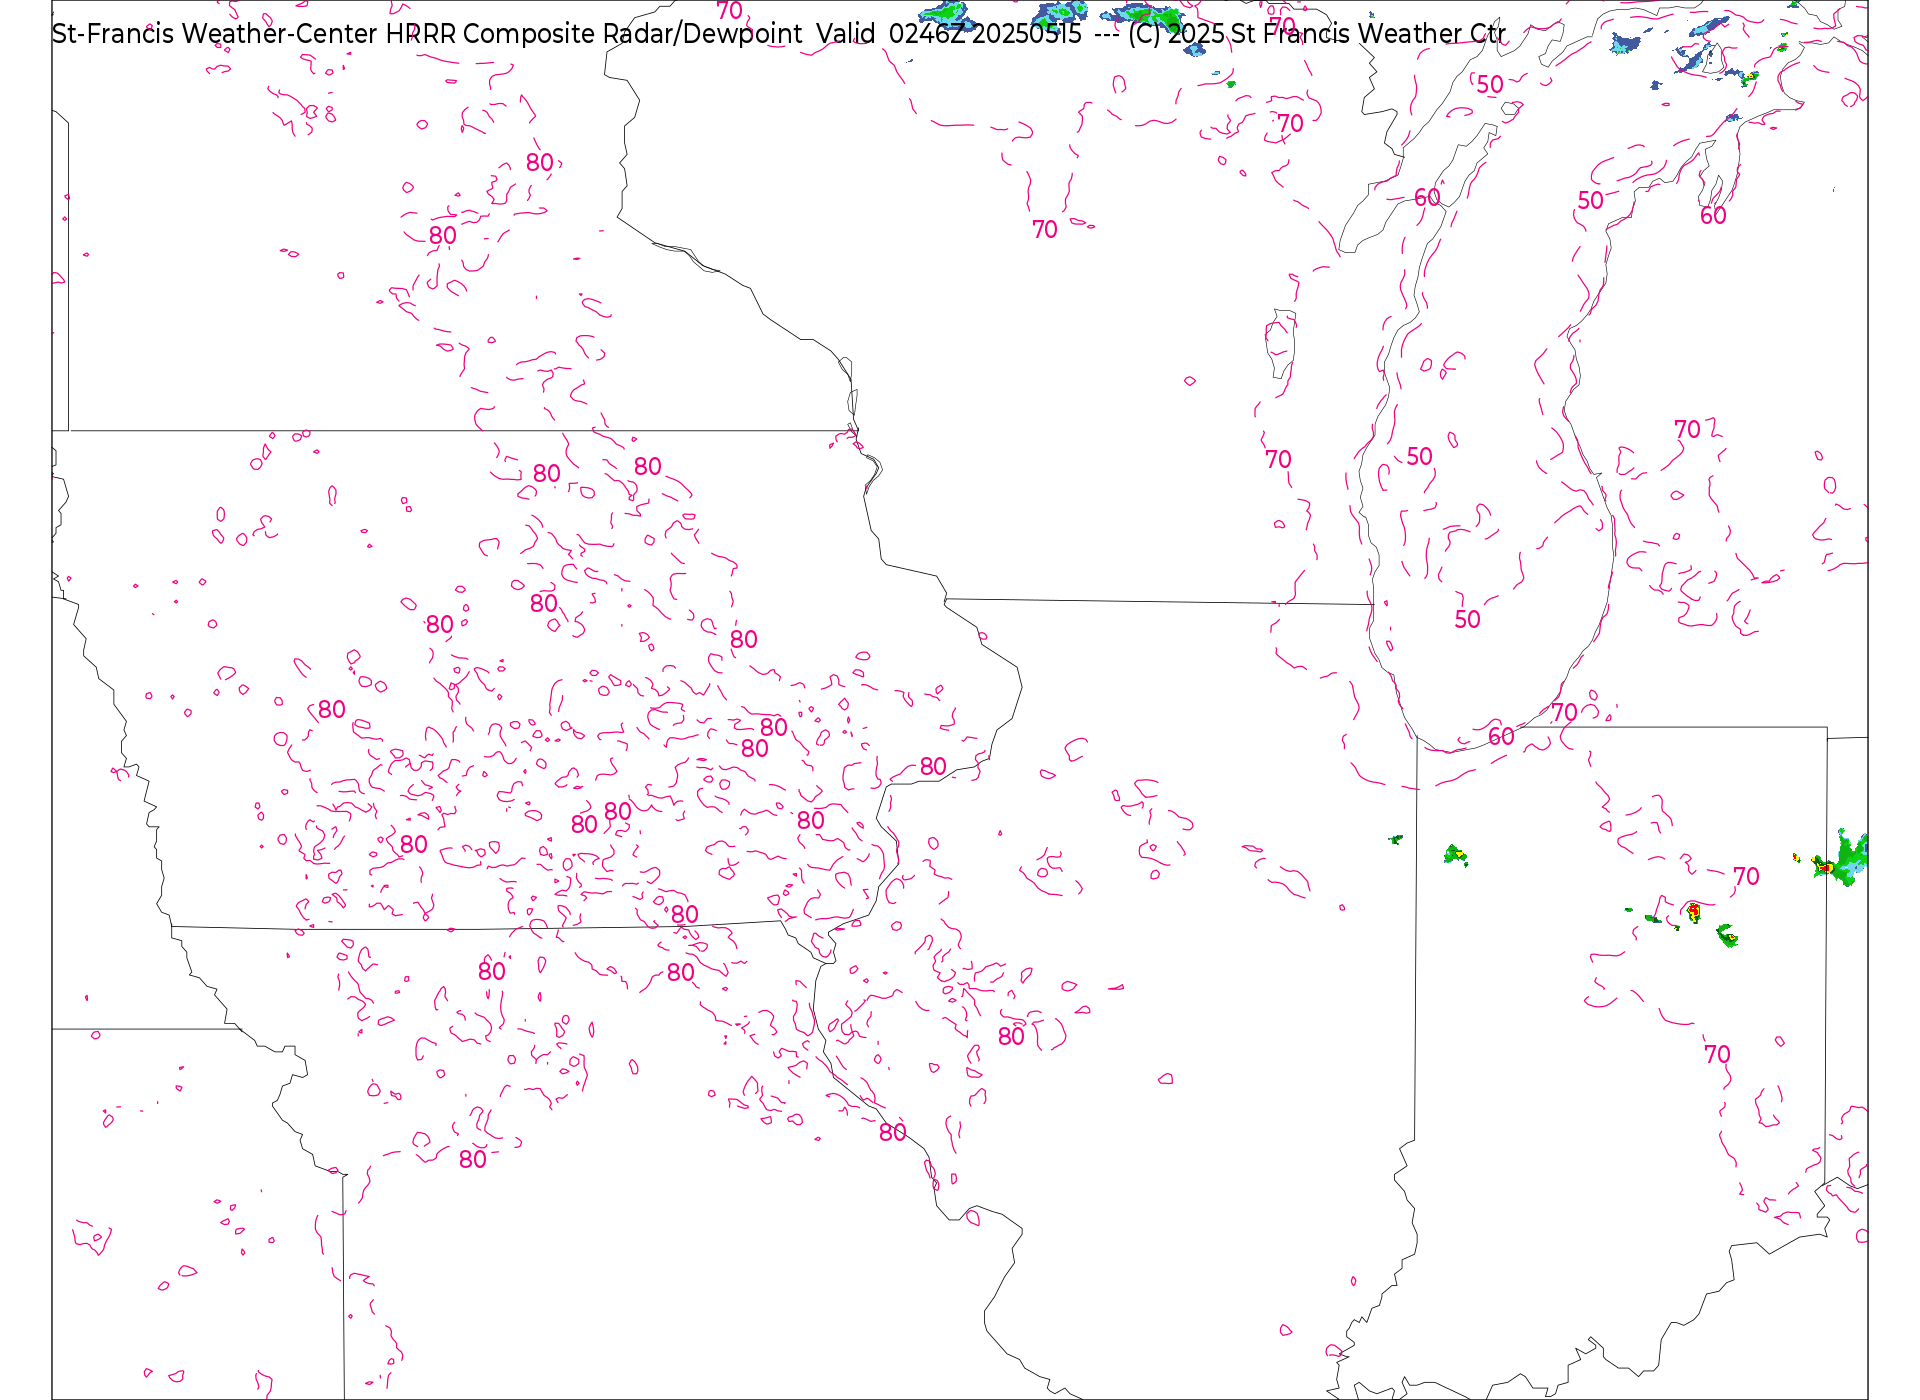1920x1400 pixels.
Task: Click the 'HRRR Composite Radar/Dewpoint' title text
Action: point(594,34)
